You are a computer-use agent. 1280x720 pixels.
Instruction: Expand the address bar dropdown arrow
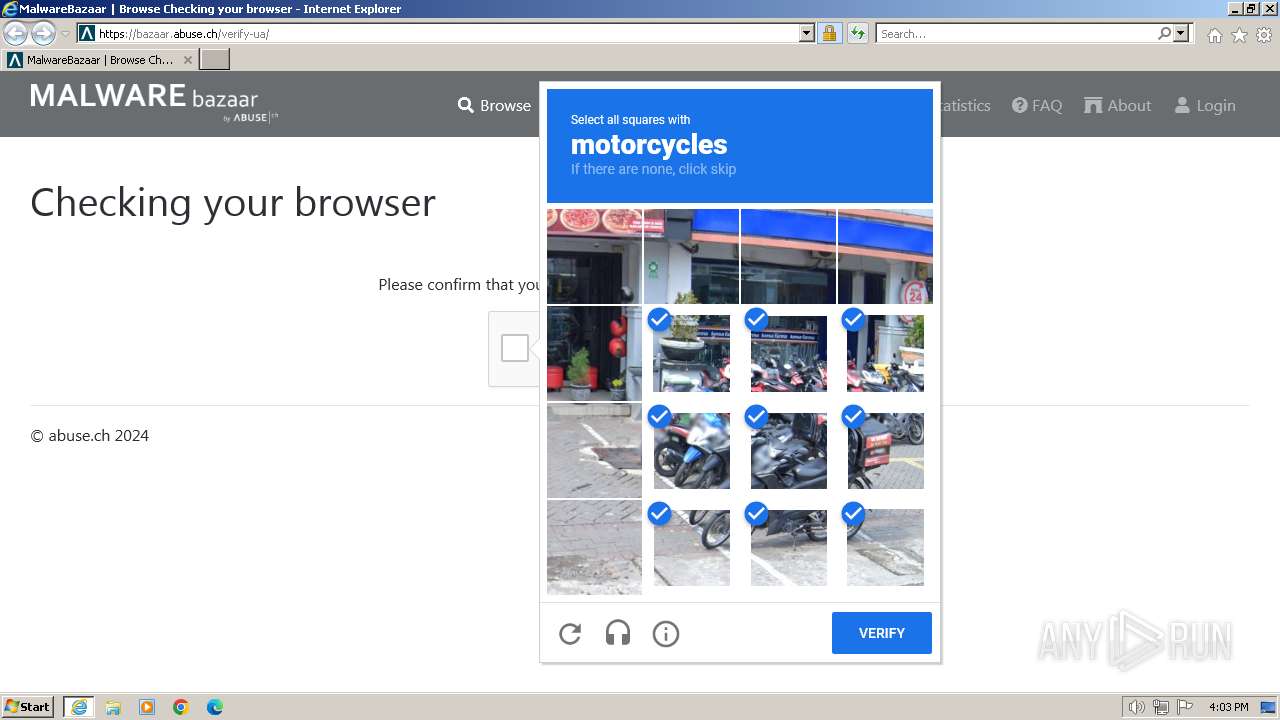pos(807,33)
